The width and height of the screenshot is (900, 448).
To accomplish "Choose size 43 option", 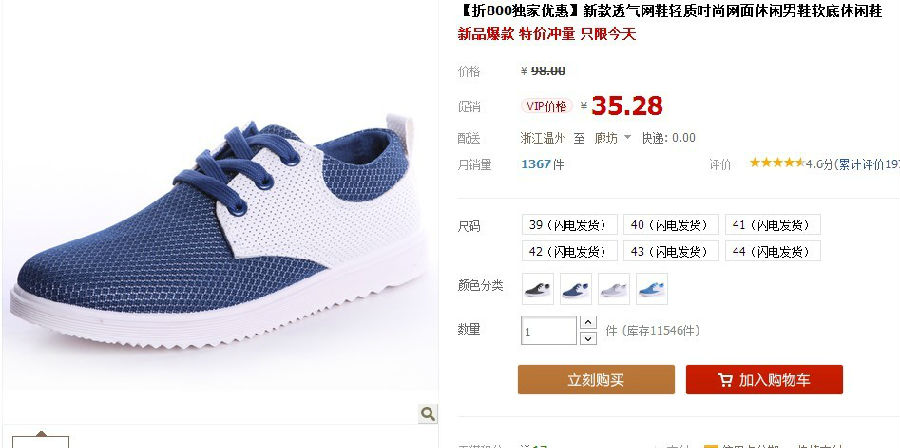I will (670, 251).
